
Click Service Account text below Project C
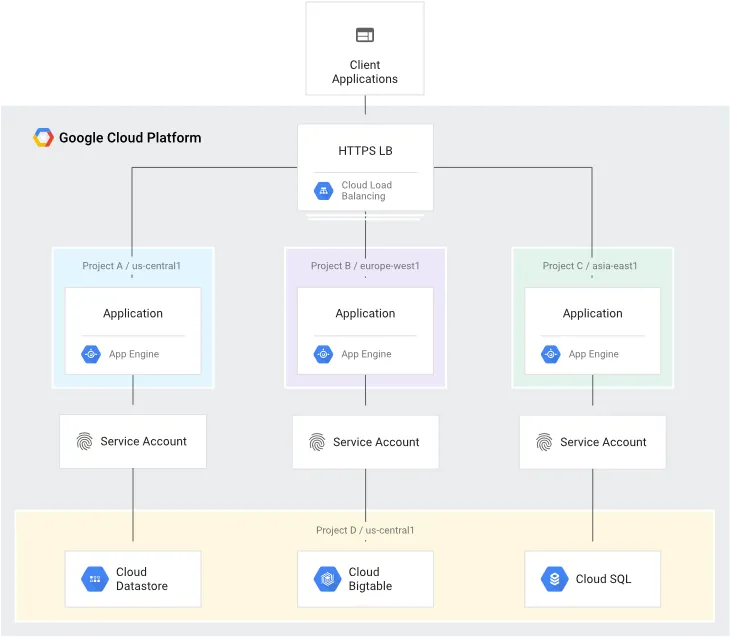click(603, 442)
